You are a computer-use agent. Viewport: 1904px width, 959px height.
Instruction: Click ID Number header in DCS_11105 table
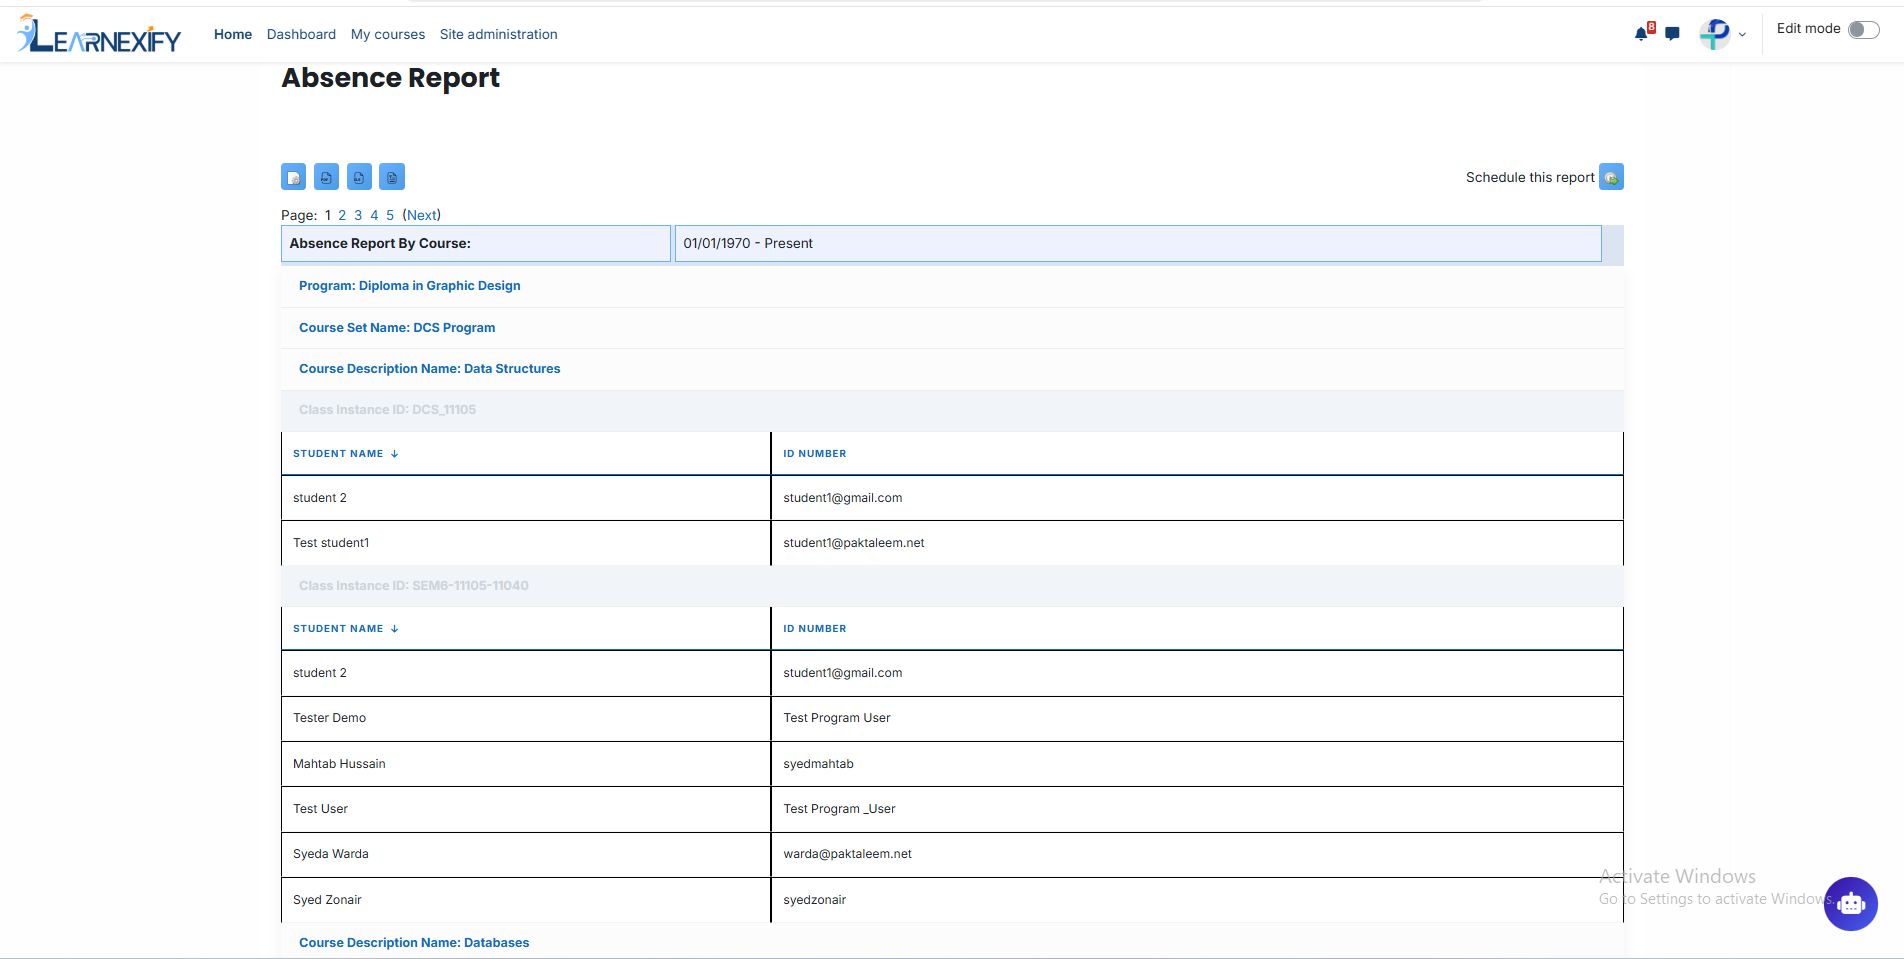tap(815, 454)
